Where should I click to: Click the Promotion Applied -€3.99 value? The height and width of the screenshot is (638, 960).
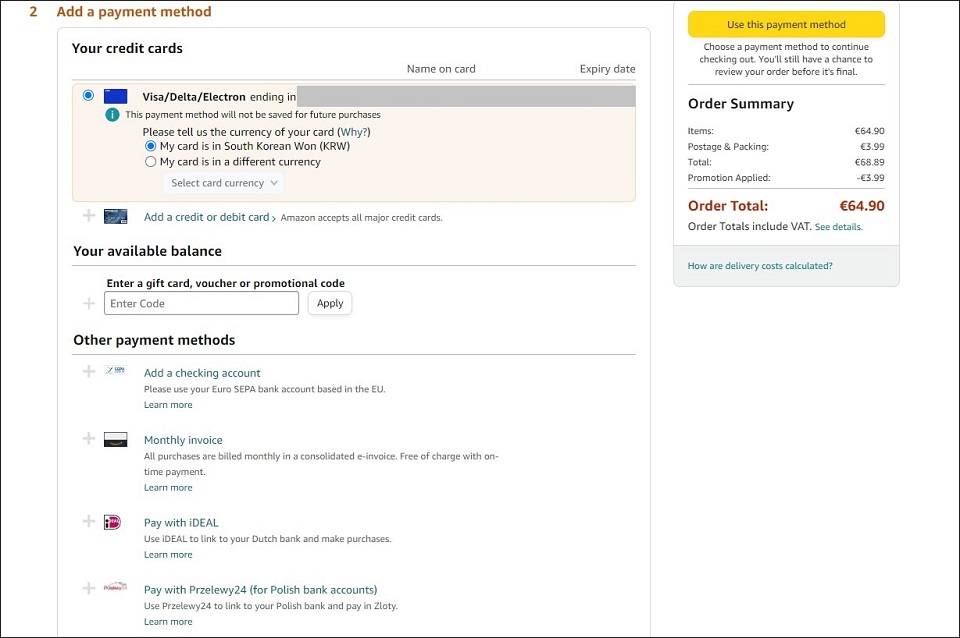(x=871, y=178)
